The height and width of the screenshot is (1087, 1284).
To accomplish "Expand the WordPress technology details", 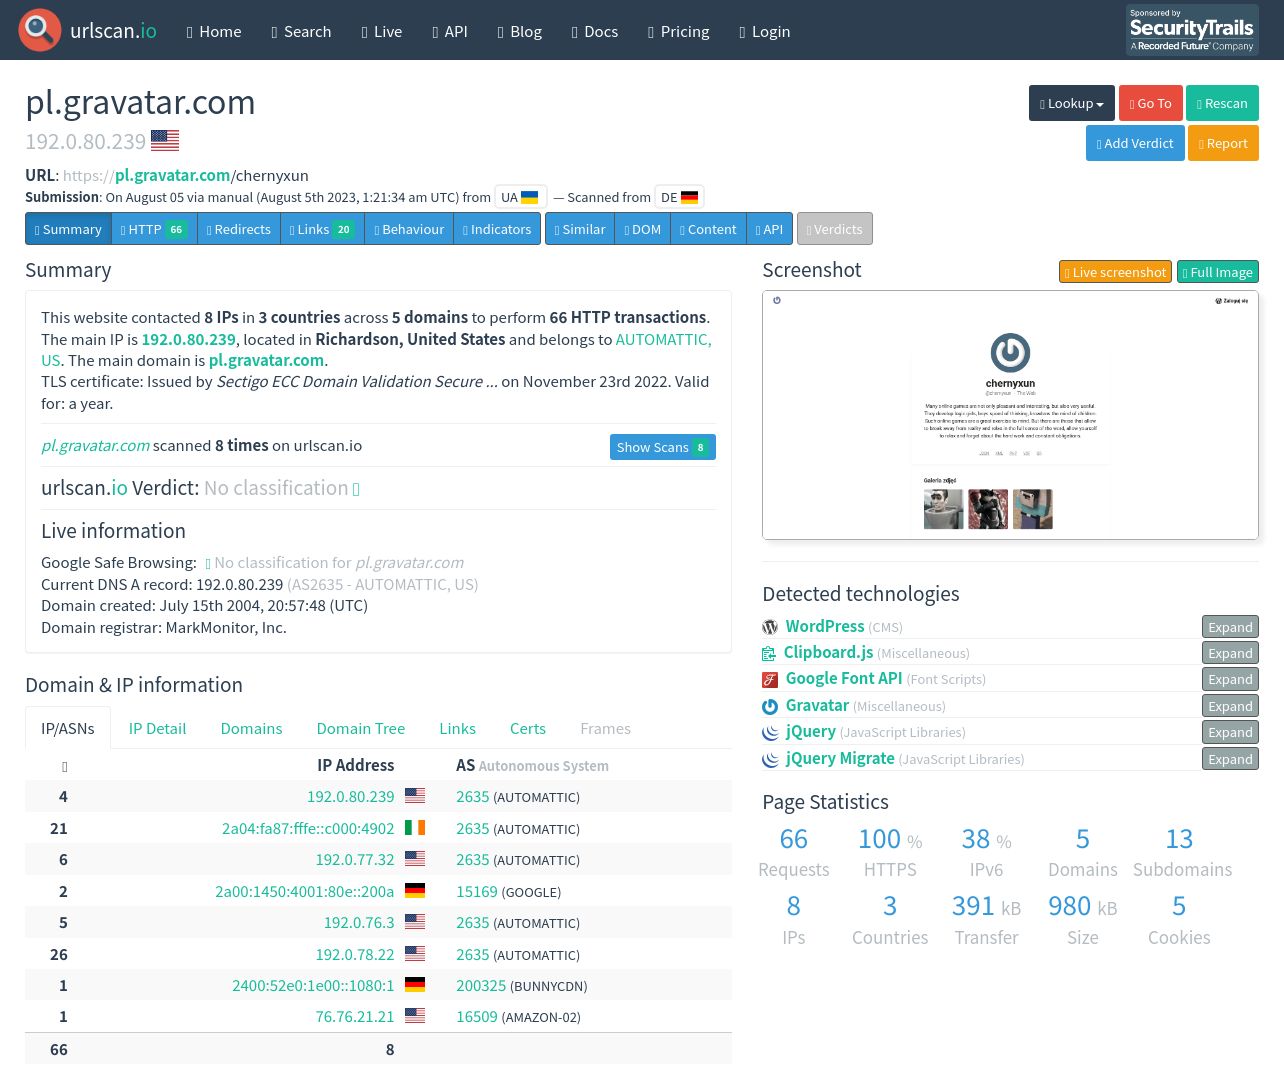I will (x=1230, y=627).
